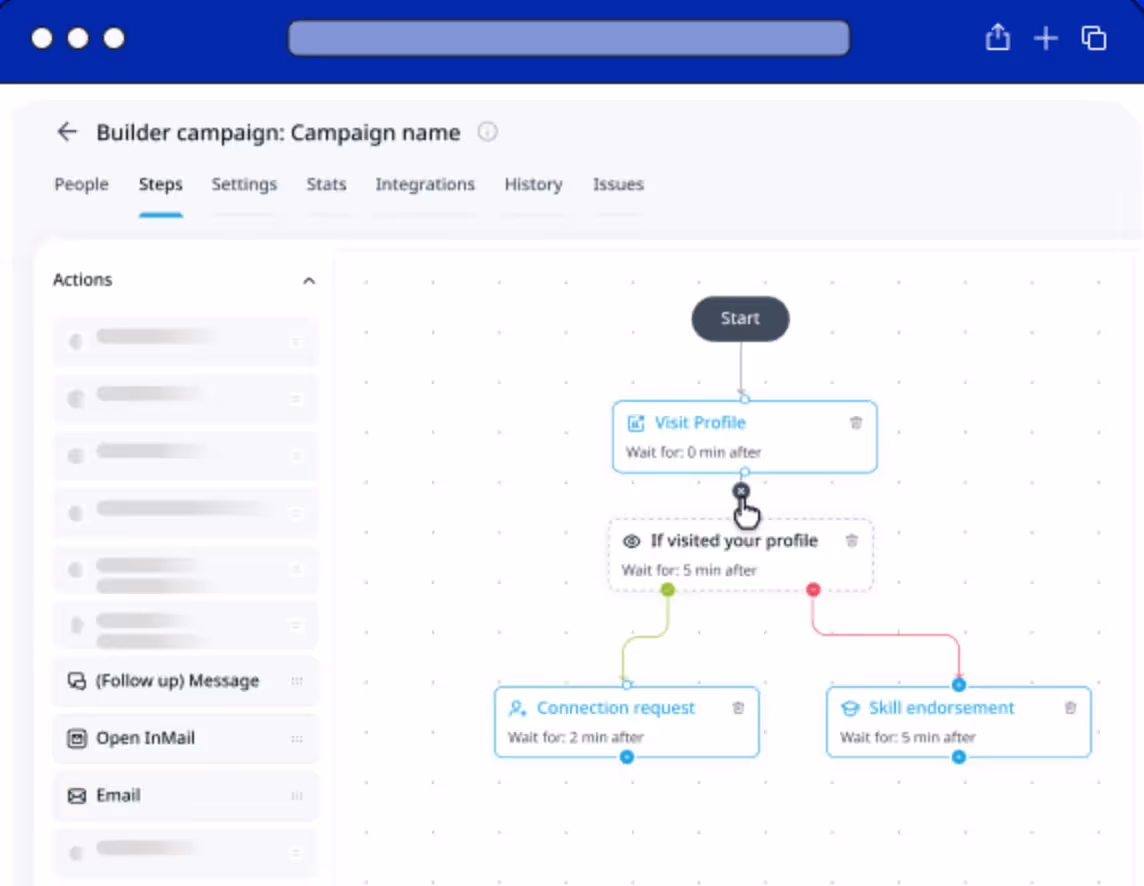Click the Start node
The width and height of the screenshot is (1144, 886).
[x=740, y=318]
